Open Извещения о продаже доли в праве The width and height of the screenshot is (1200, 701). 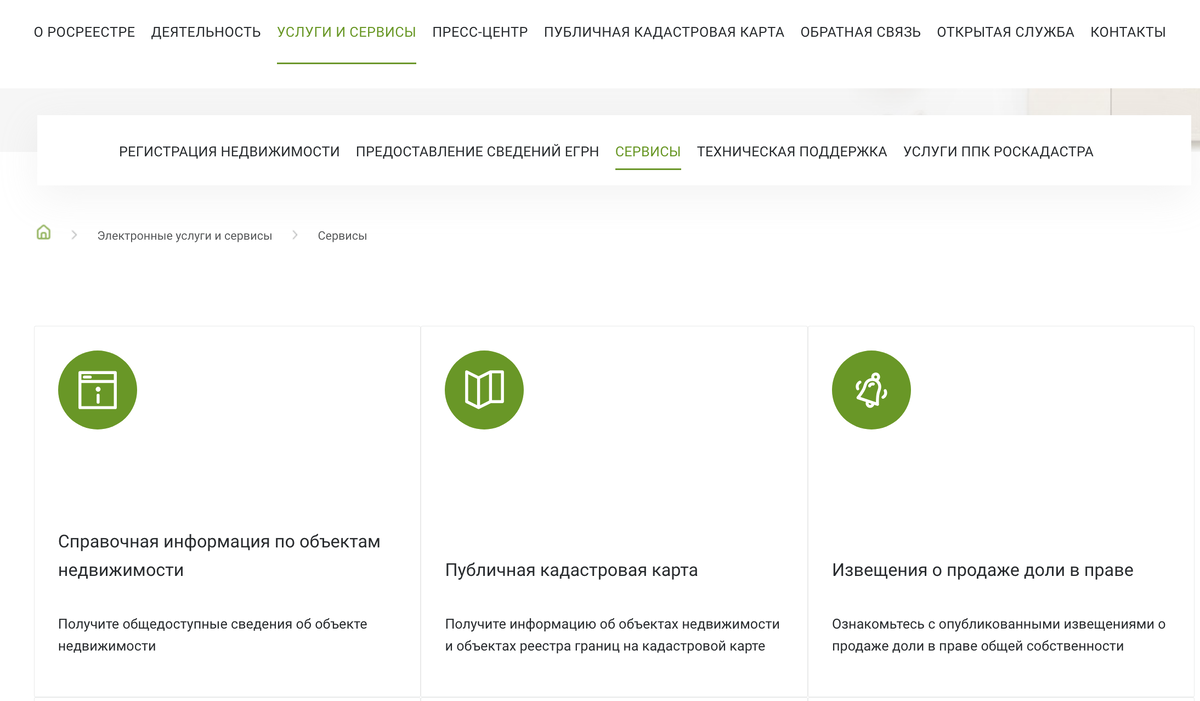(x=982, y=569)
